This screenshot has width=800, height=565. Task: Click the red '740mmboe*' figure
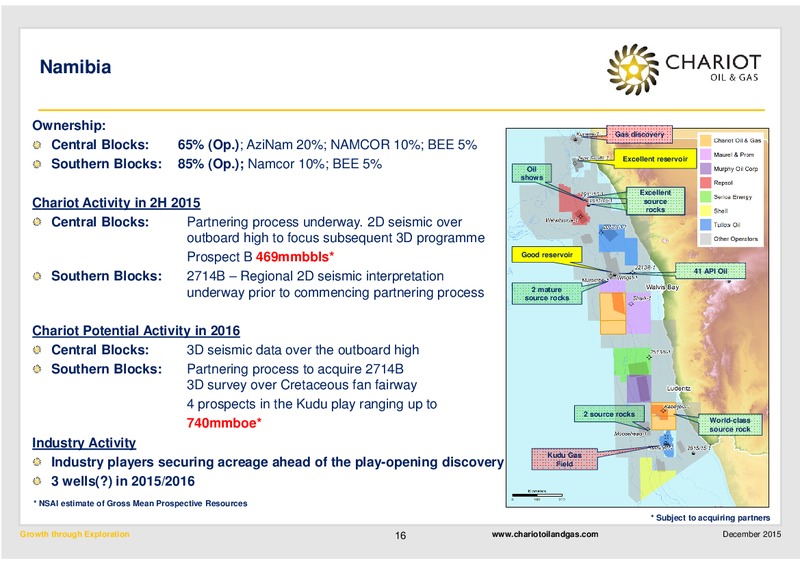point(224,423)
